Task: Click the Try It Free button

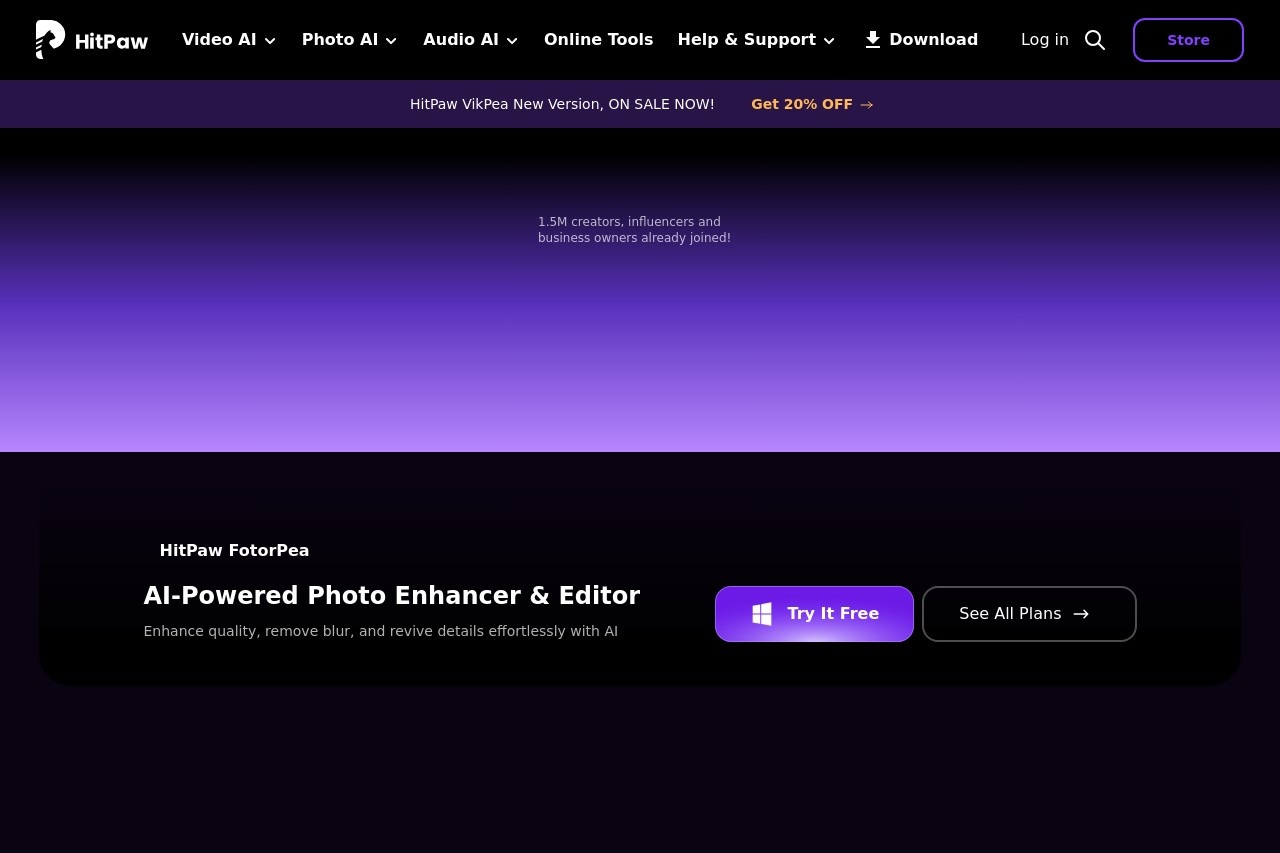Action: coord(814,614)
